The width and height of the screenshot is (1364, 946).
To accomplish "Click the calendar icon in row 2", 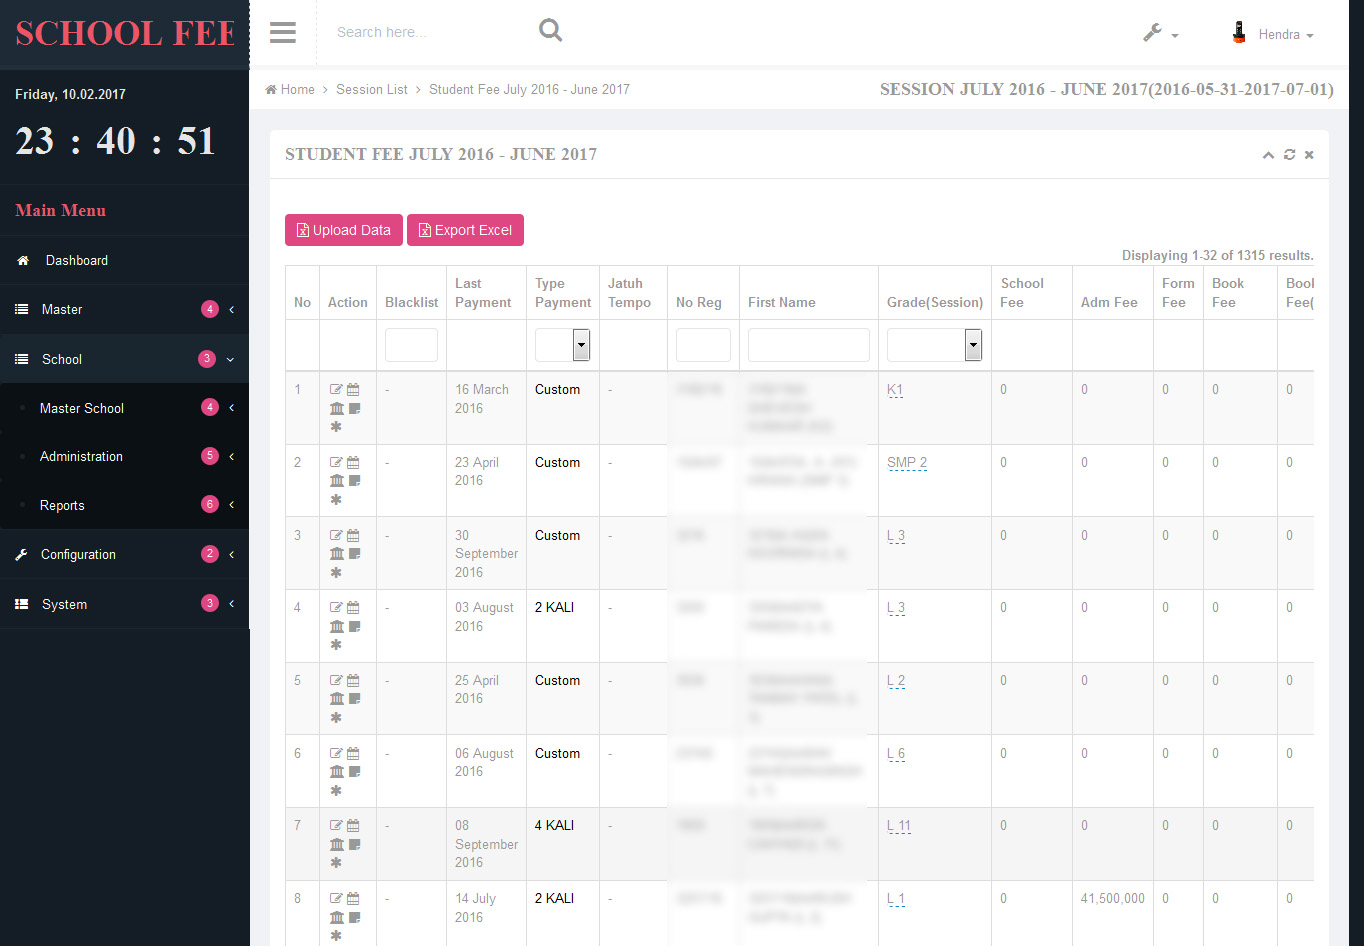I will [x=353, y=463].
